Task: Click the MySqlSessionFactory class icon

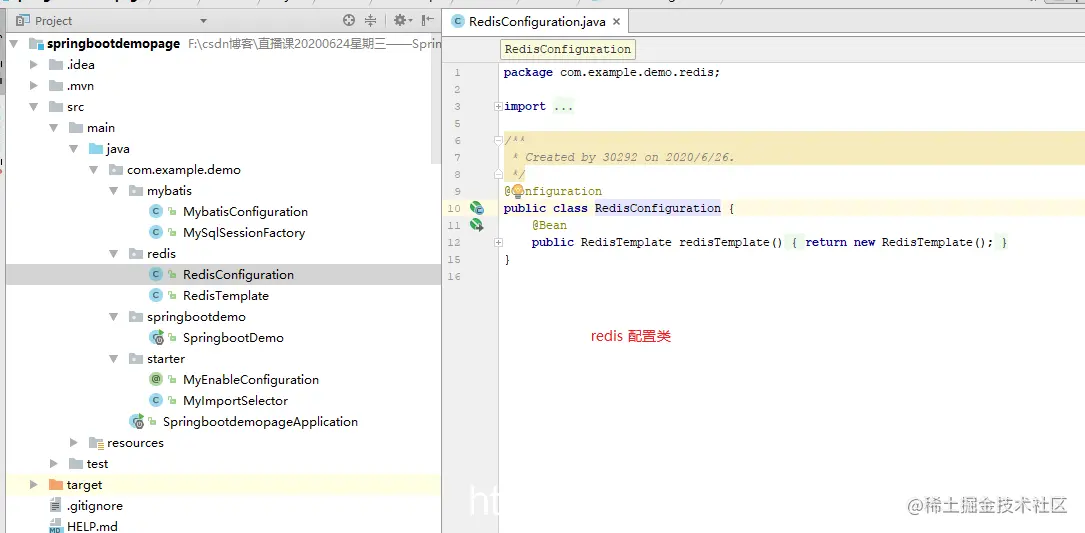Action: [156, 233]
